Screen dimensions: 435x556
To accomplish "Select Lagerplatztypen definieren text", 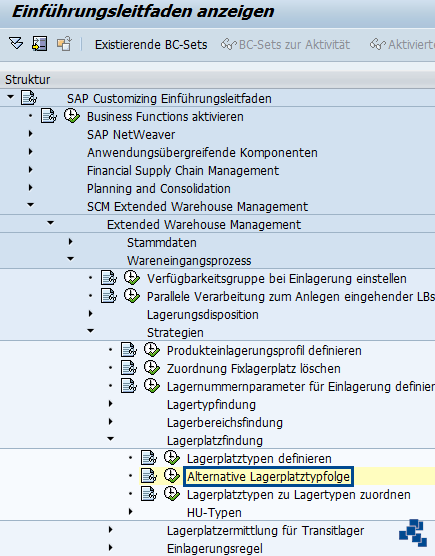I will [259, 459].
